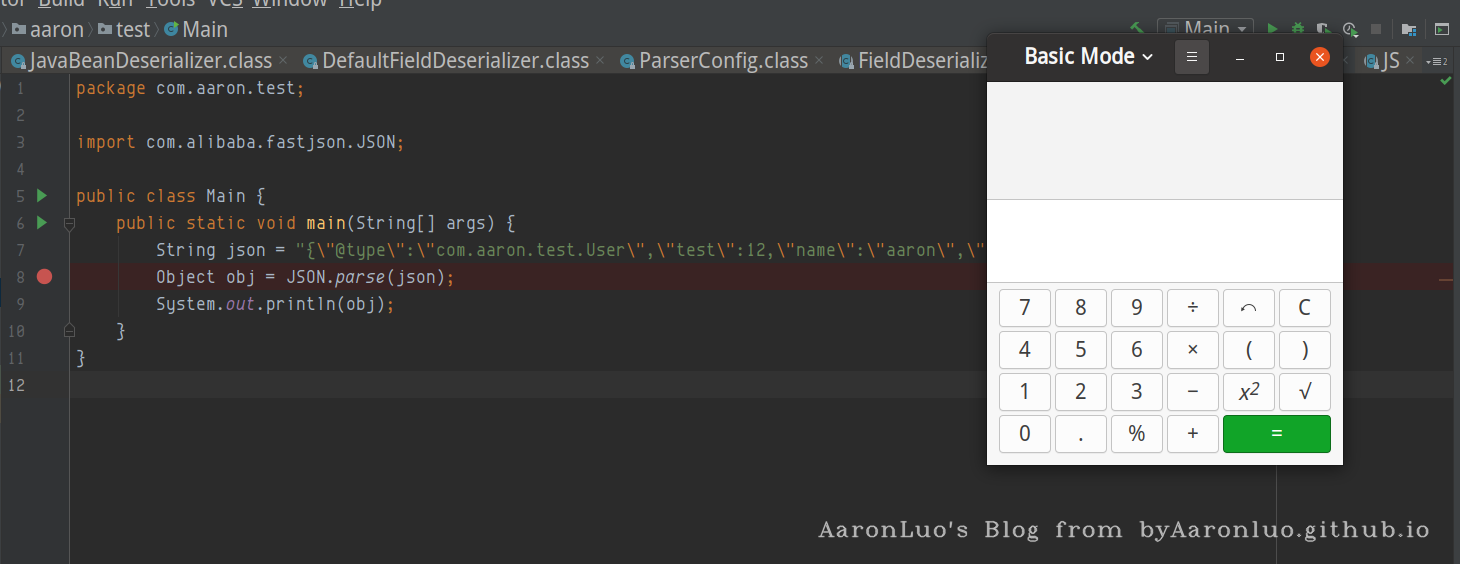Collapse fold marker at line 10 closing brace
1460x564 pixels.
(x=69, y=331)
